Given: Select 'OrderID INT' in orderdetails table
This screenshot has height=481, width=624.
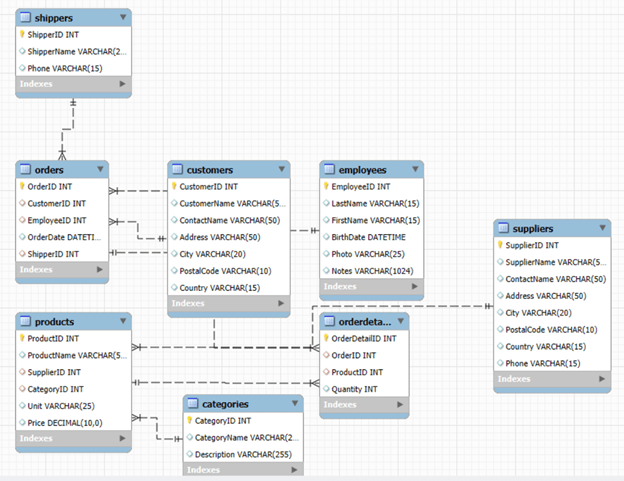Looking at the screenshot, I should 353,355.
